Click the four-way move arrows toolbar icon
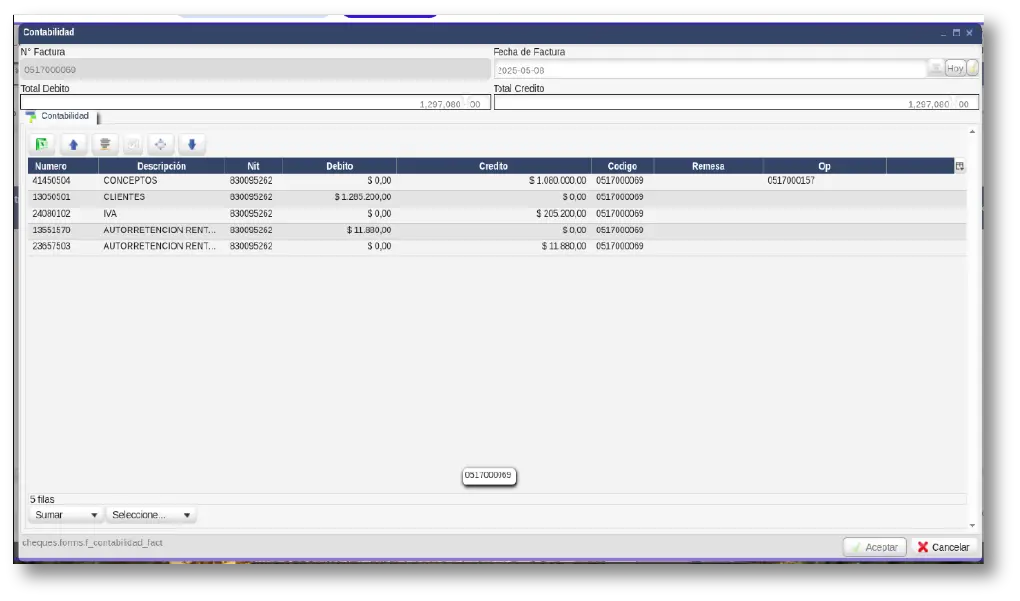The width and height of the screenshot is (1020, 601). 161,144
